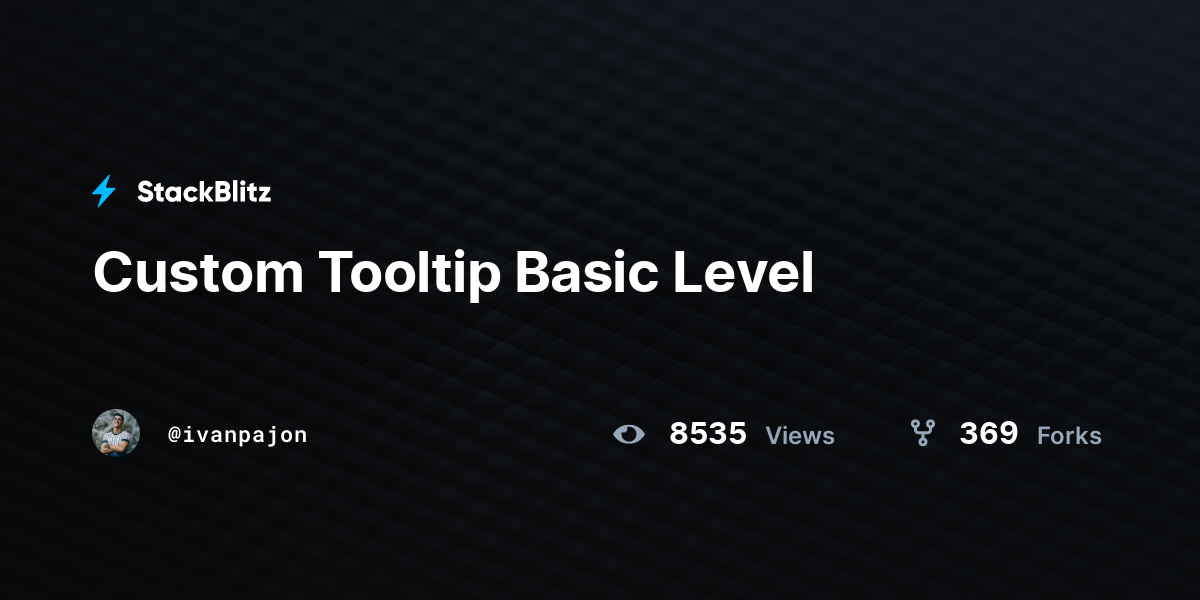Click the word Tooltip in the title
The width and height of the screenshot is (1200, 600).
click(409, 272)
